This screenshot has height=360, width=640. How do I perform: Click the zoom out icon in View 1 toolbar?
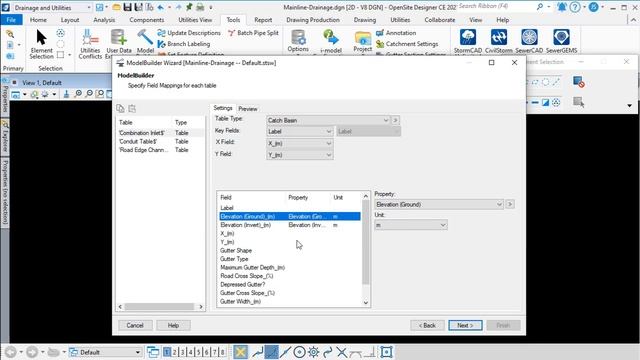[89, 94]
